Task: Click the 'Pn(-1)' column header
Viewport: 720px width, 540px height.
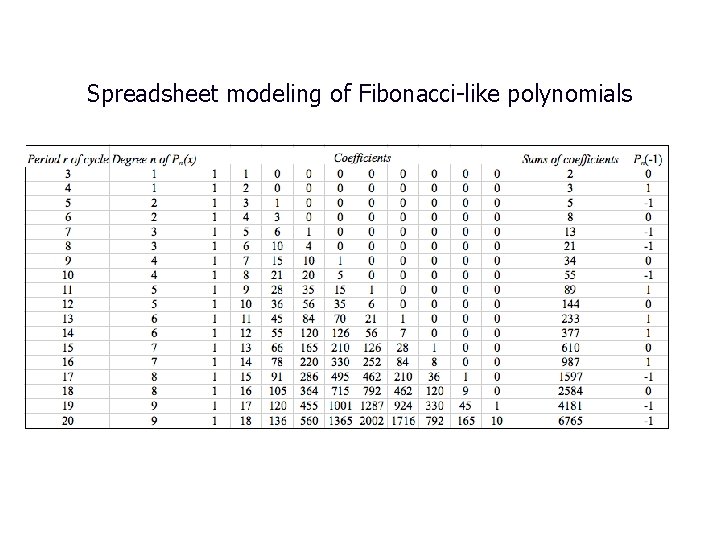Action: [648, 159]
